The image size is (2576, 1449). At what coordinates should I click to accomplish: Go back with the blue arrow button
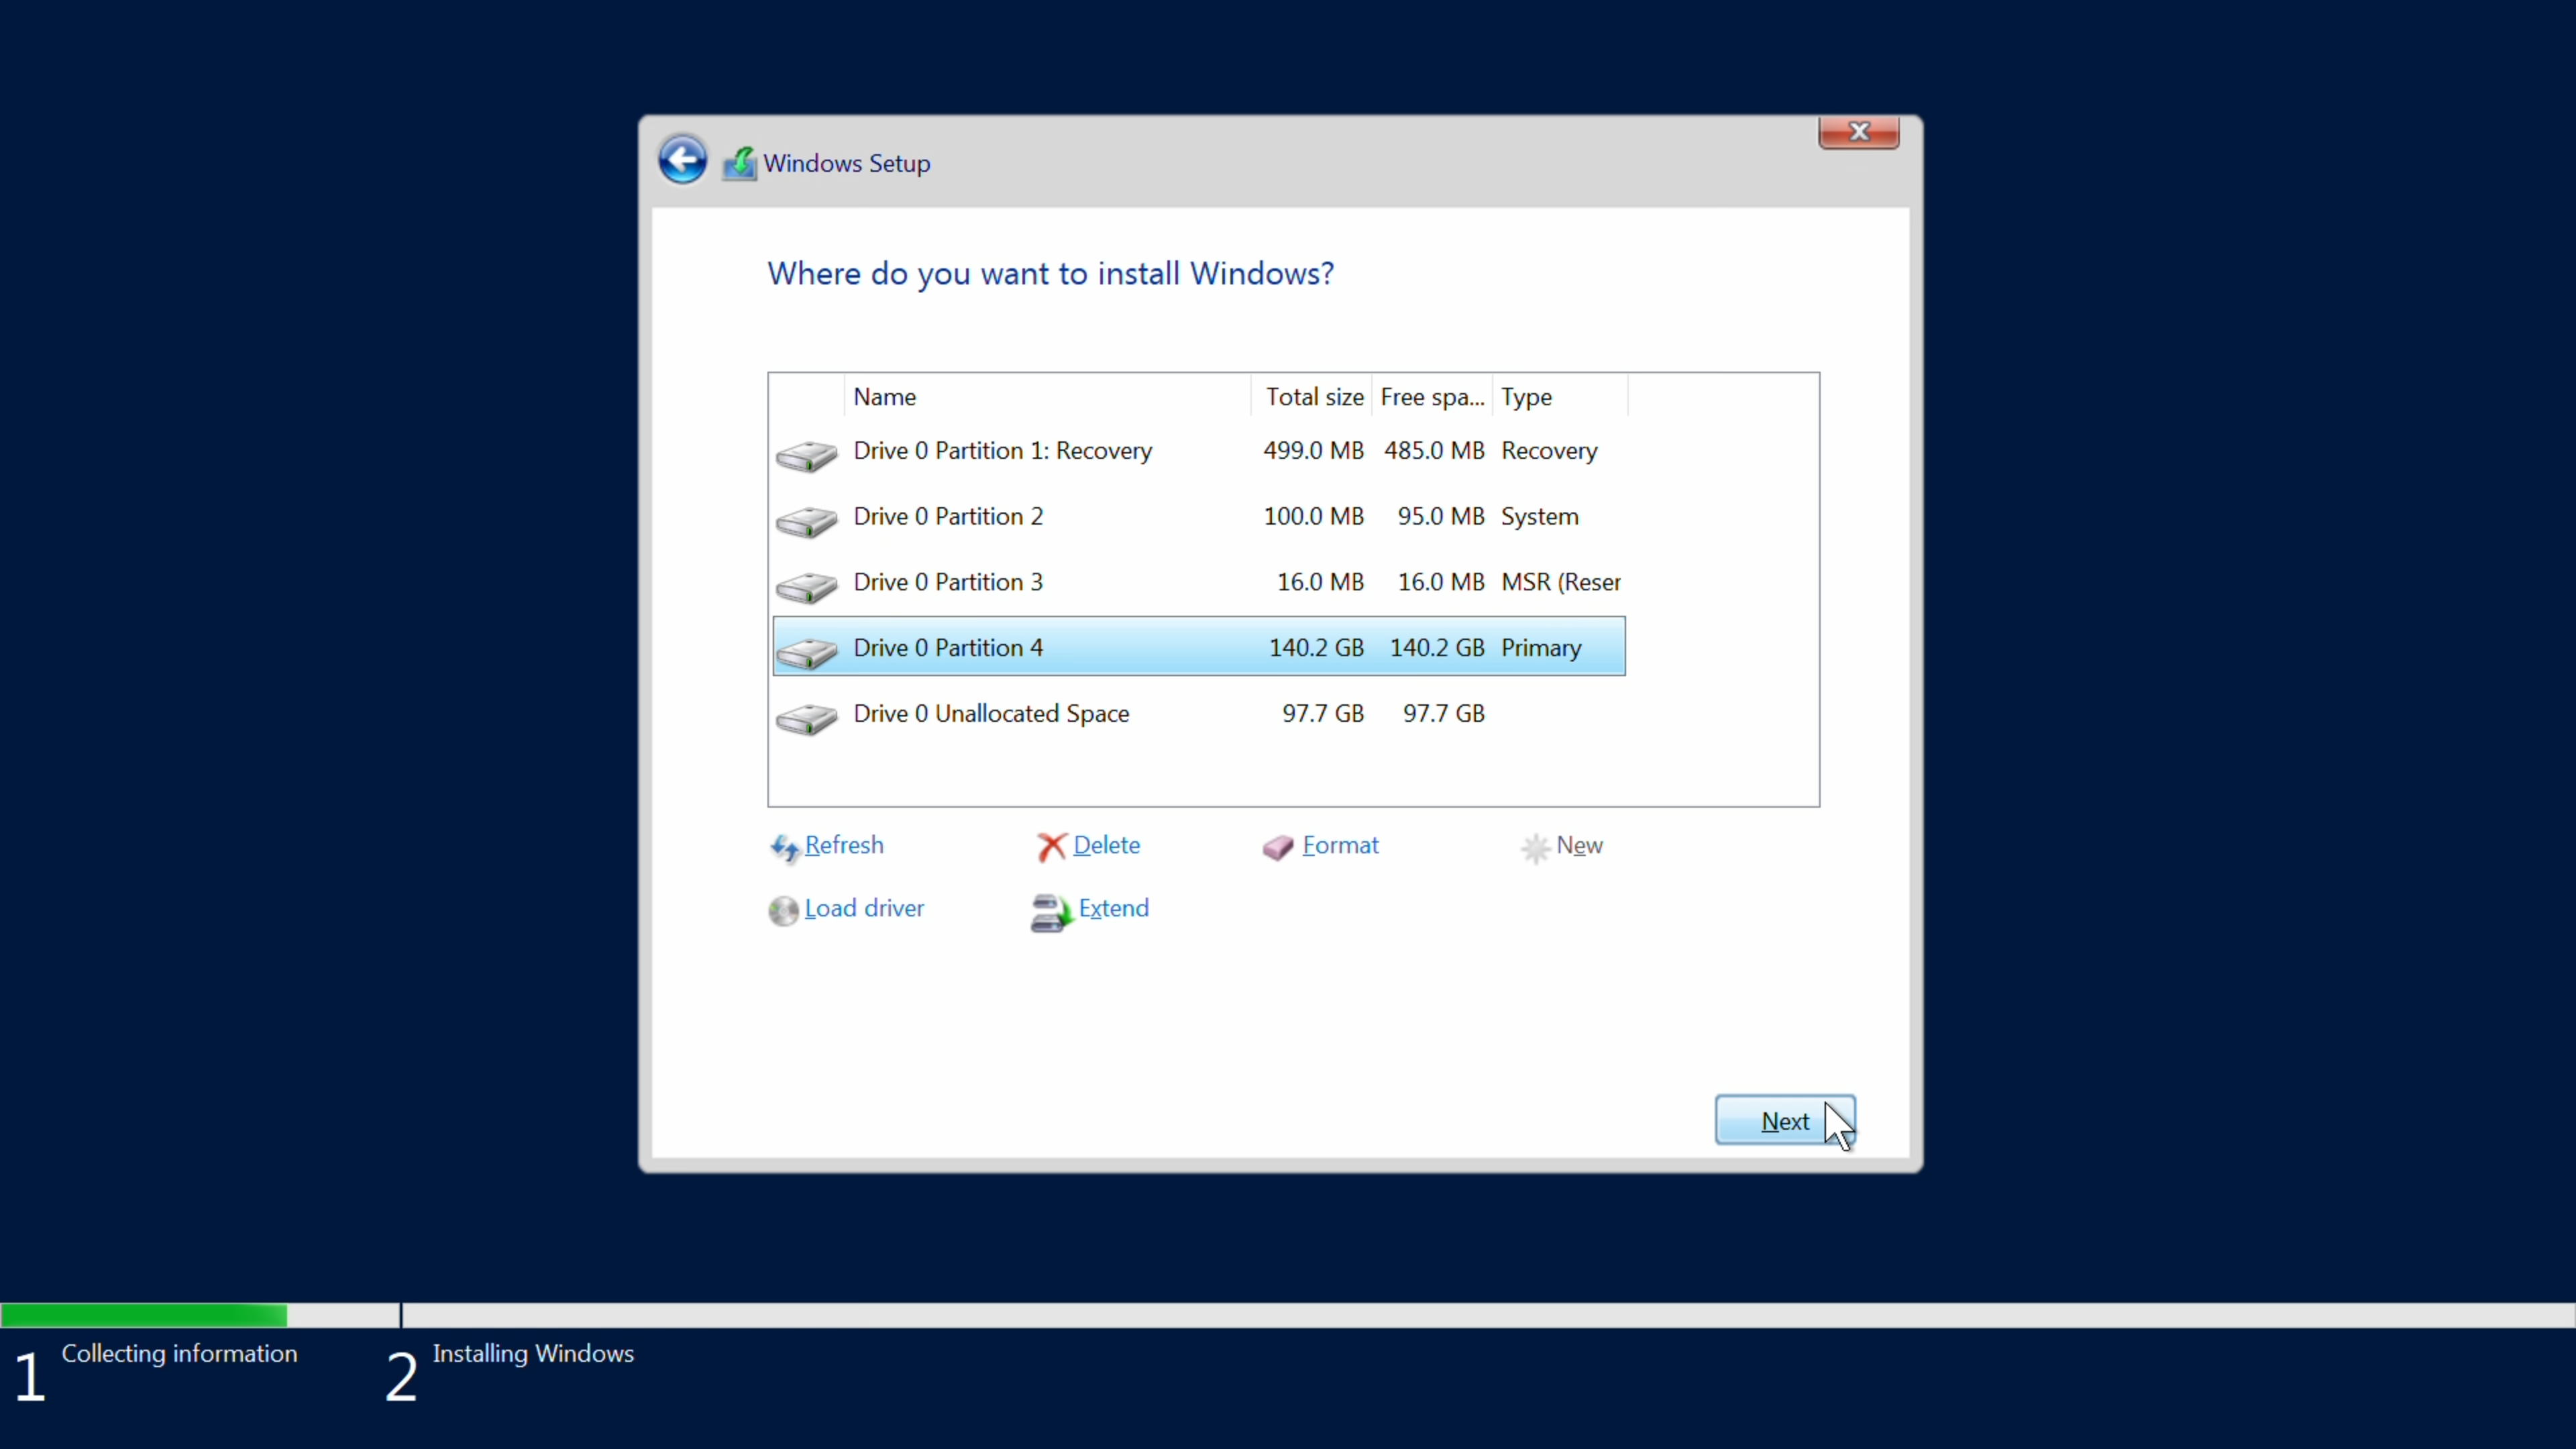point(683,160)
